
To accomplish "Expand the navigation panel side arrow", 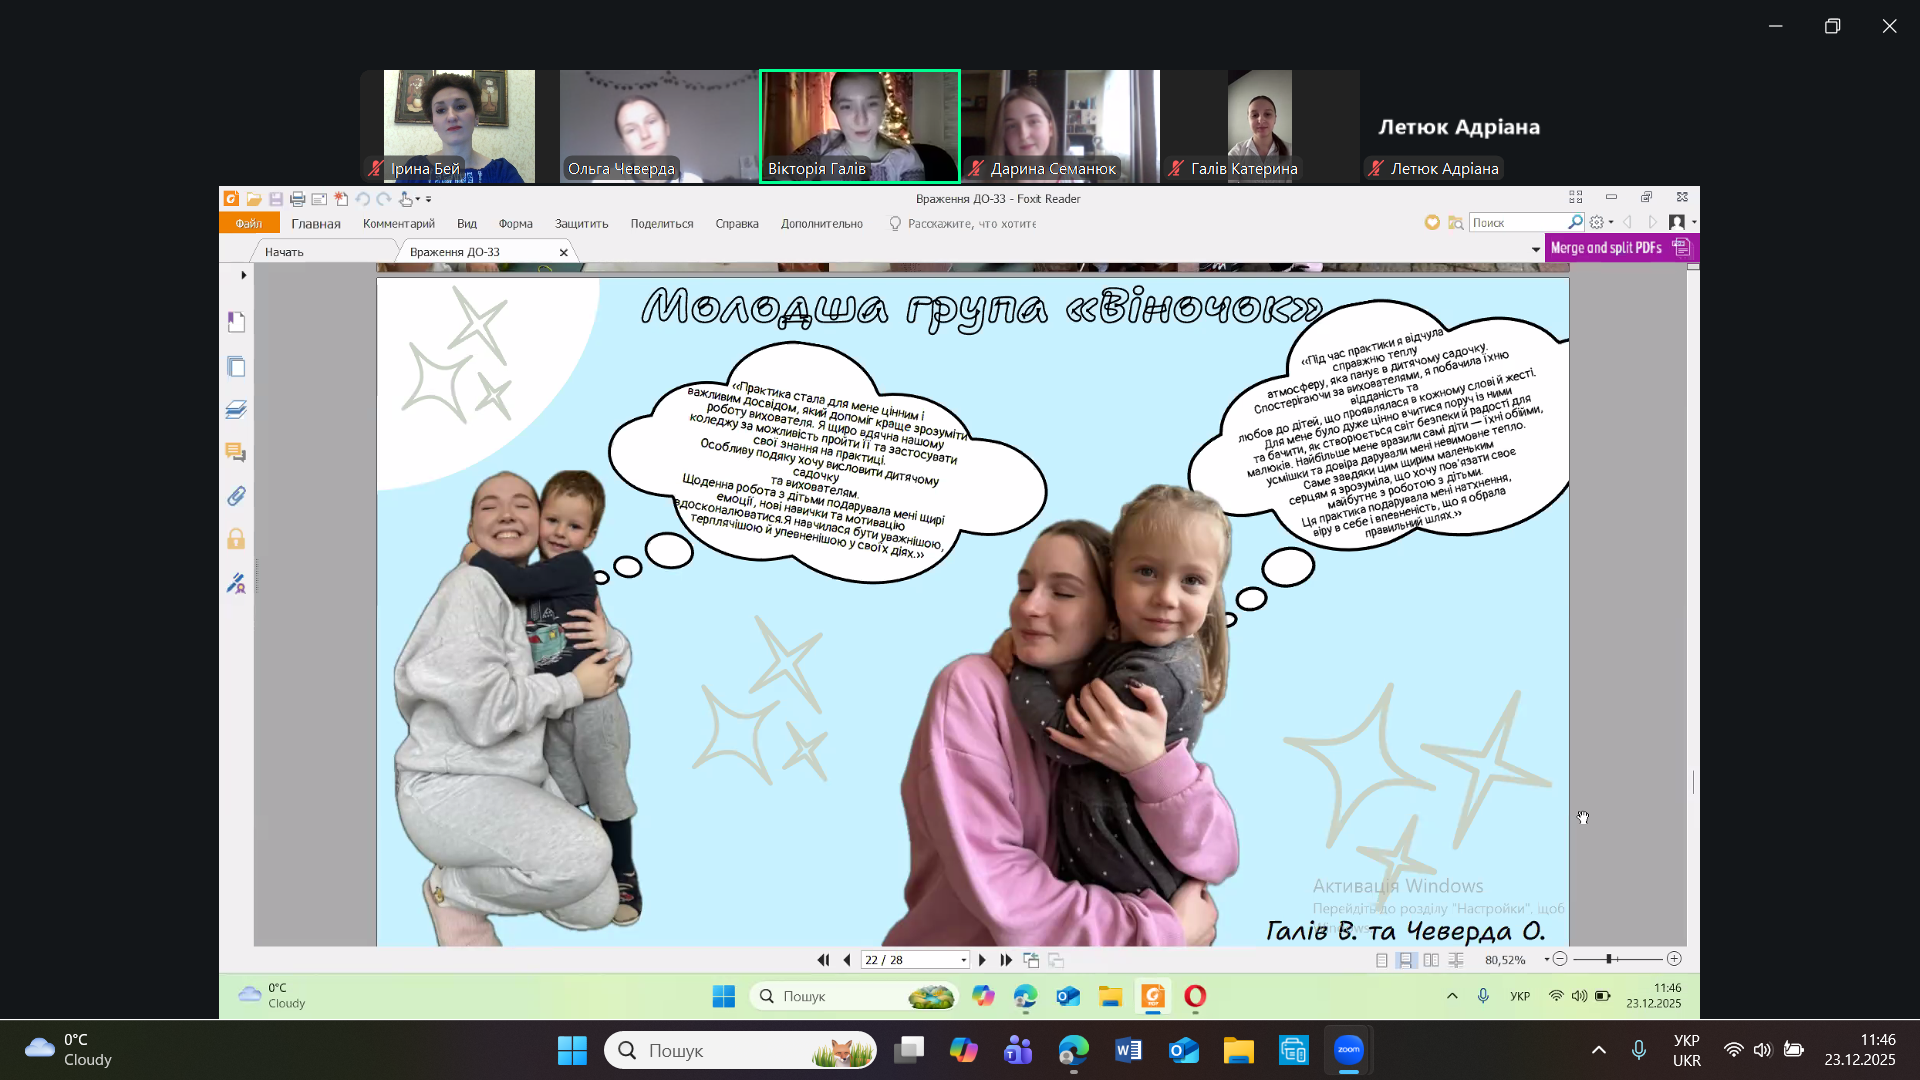I will [243, 275].
